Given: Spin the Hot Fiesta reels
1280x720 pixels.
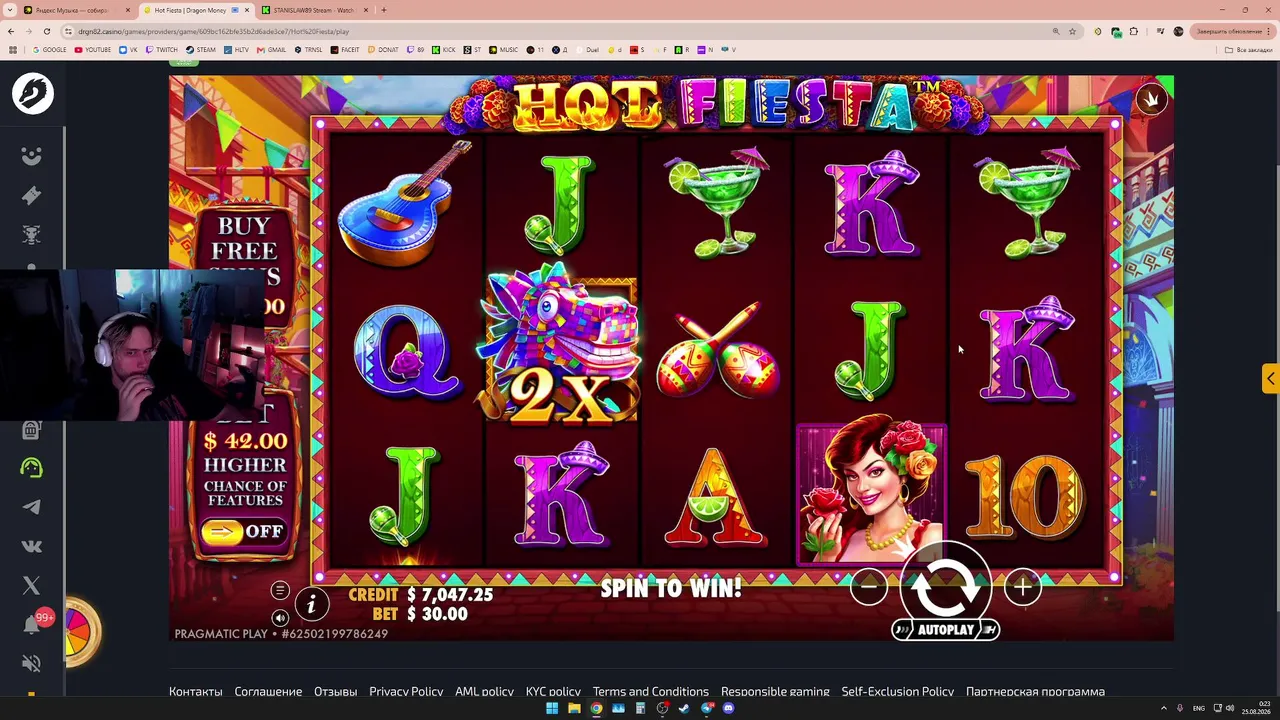Looking at the screenshot, I should 945,587.
